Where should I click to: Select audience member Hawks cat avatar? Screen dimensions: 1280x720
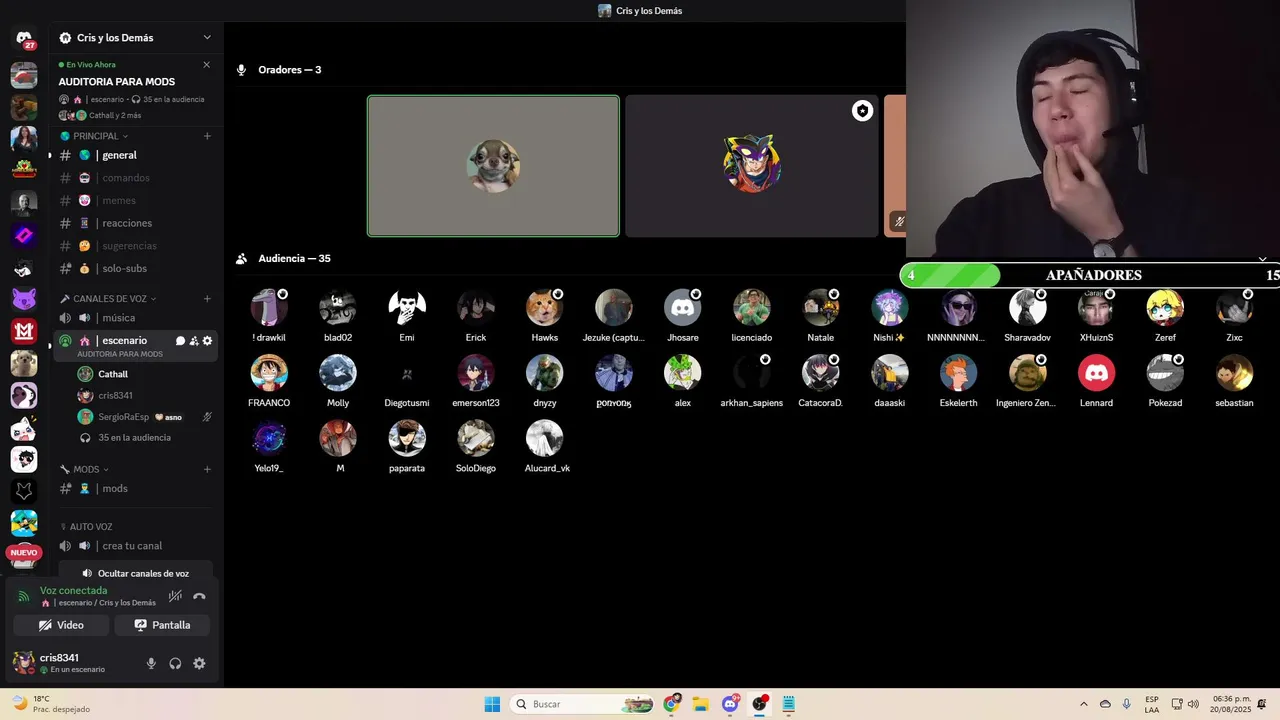pos(545,308)
